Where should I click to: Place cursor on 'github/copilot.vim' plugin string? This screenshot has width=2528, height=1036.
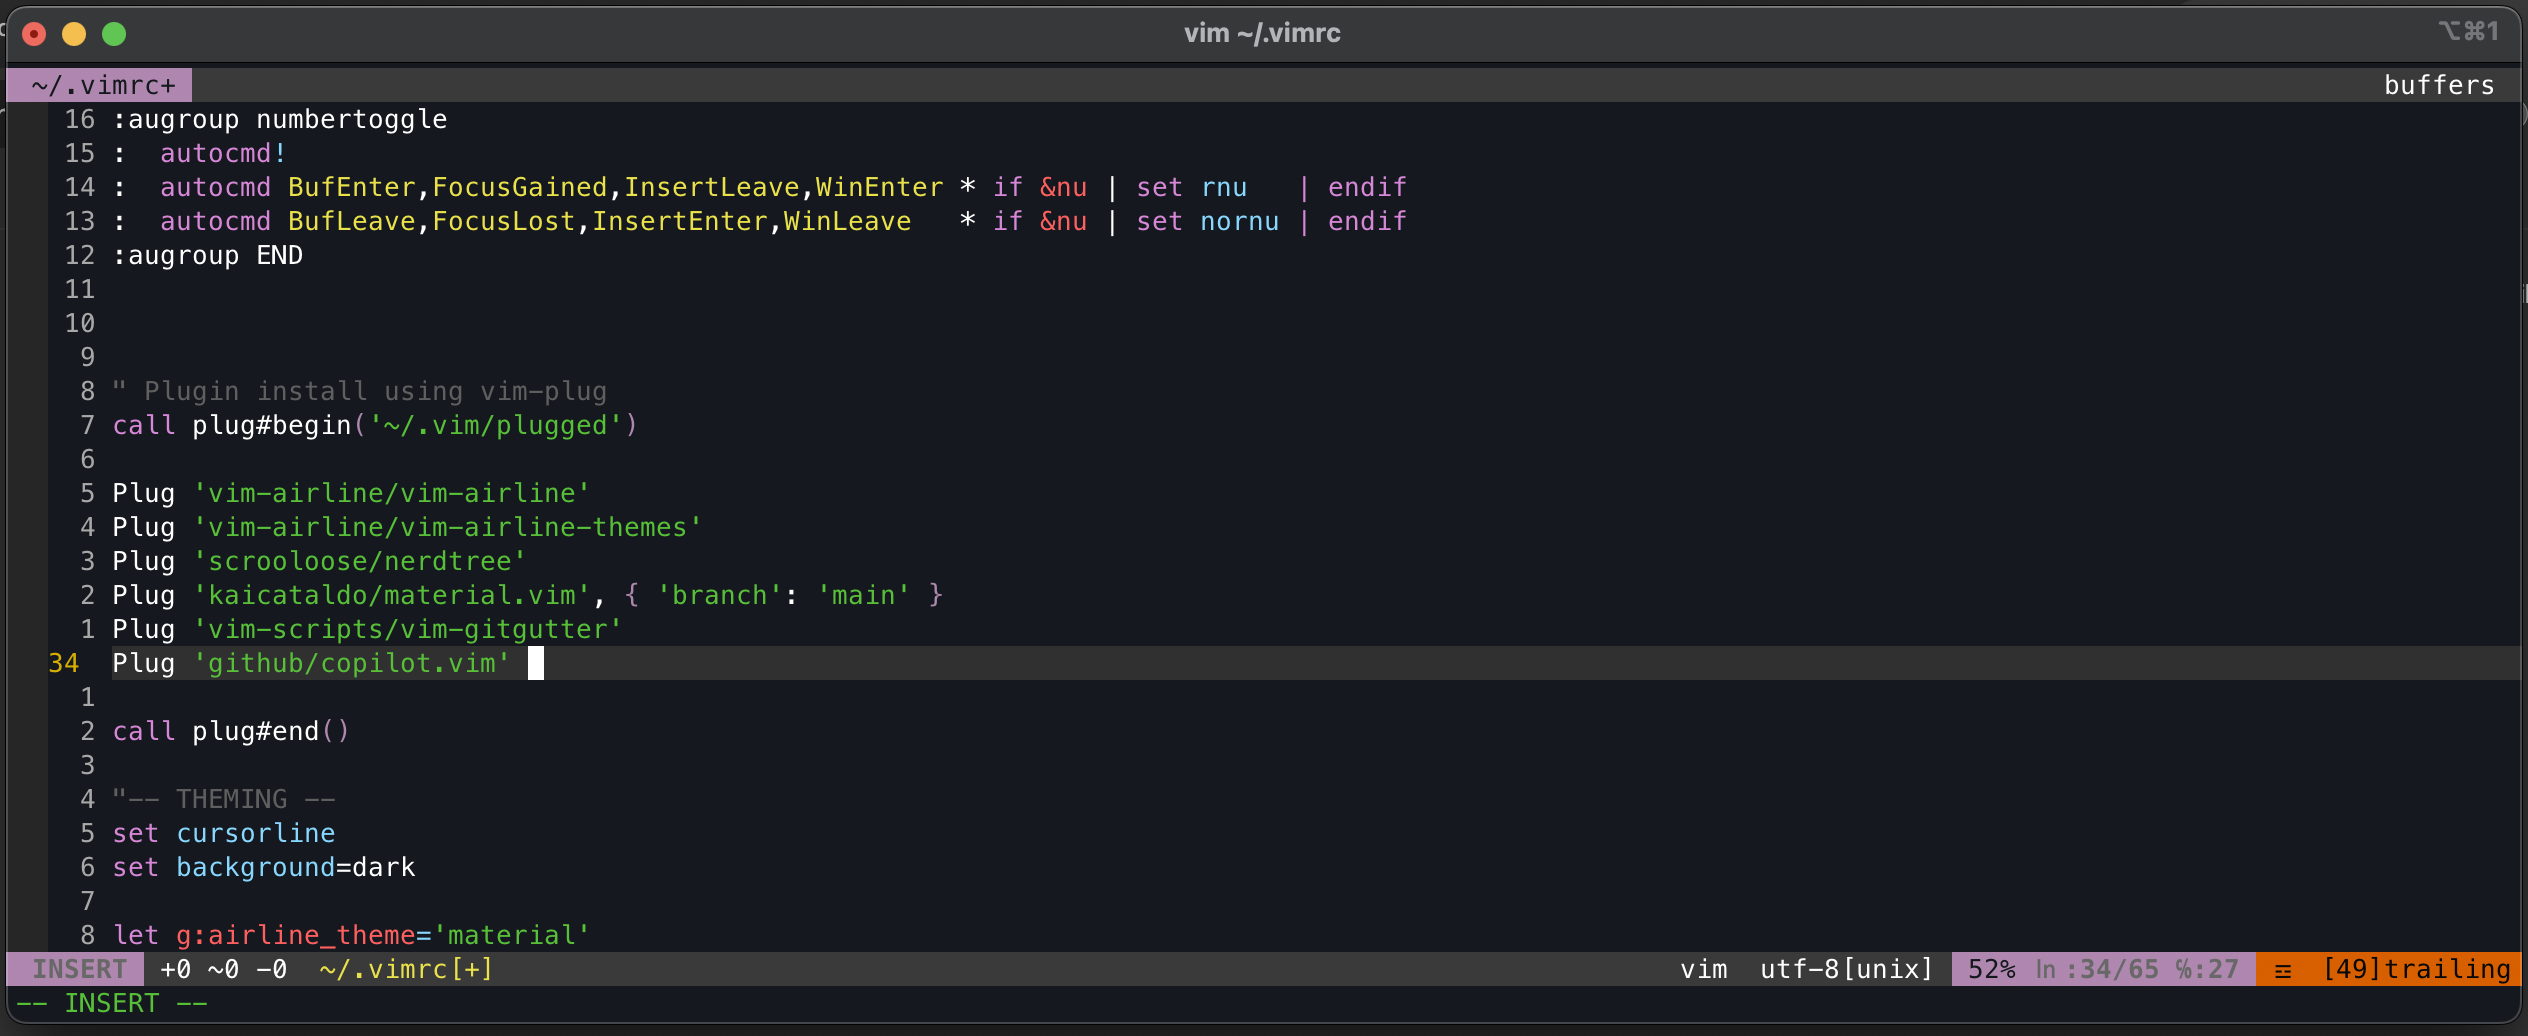tap(351, 663)
